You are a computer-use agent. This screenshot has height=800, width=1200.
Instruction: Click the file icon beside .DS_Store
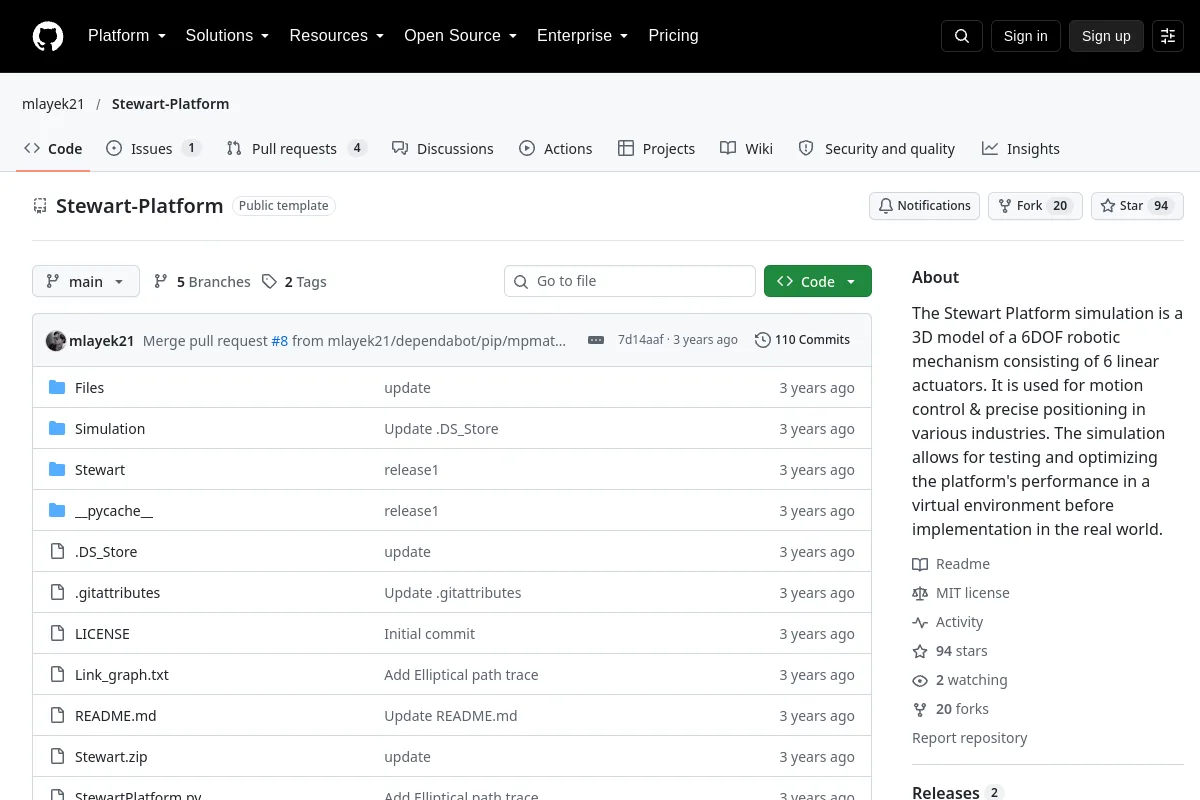(x=57, y=552)
